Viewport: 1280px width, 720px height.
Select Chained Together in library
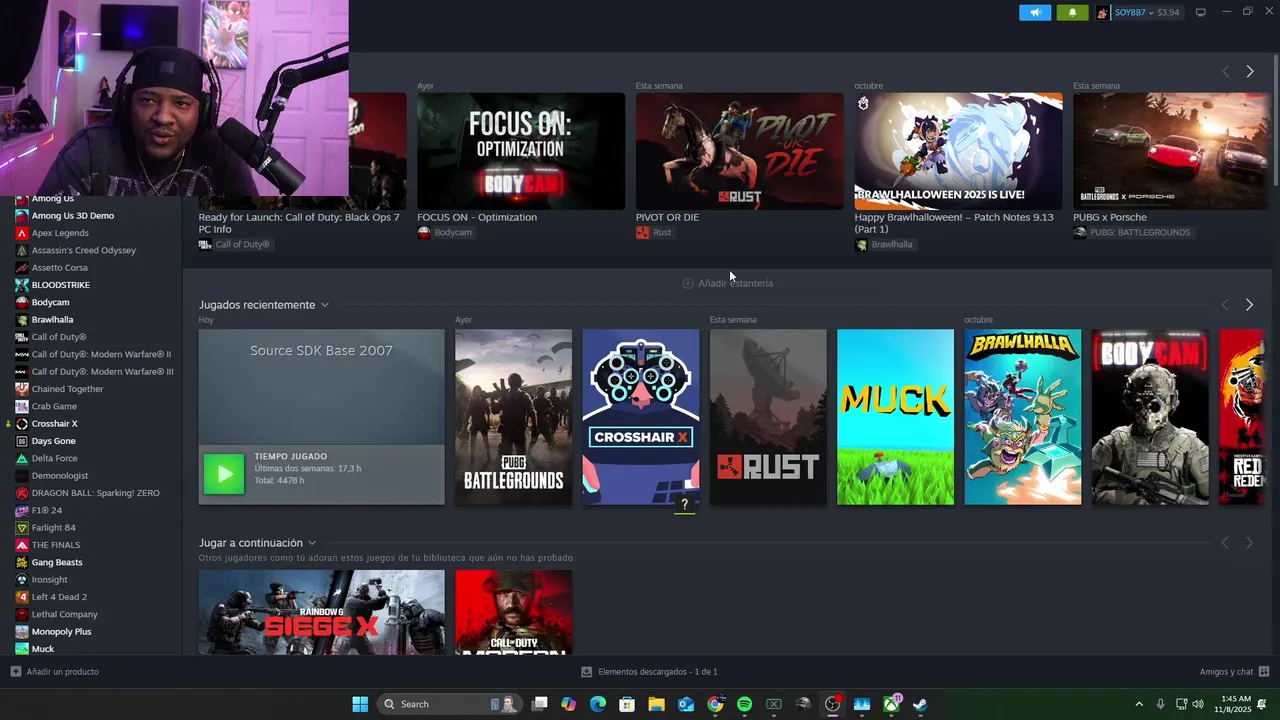67,389
